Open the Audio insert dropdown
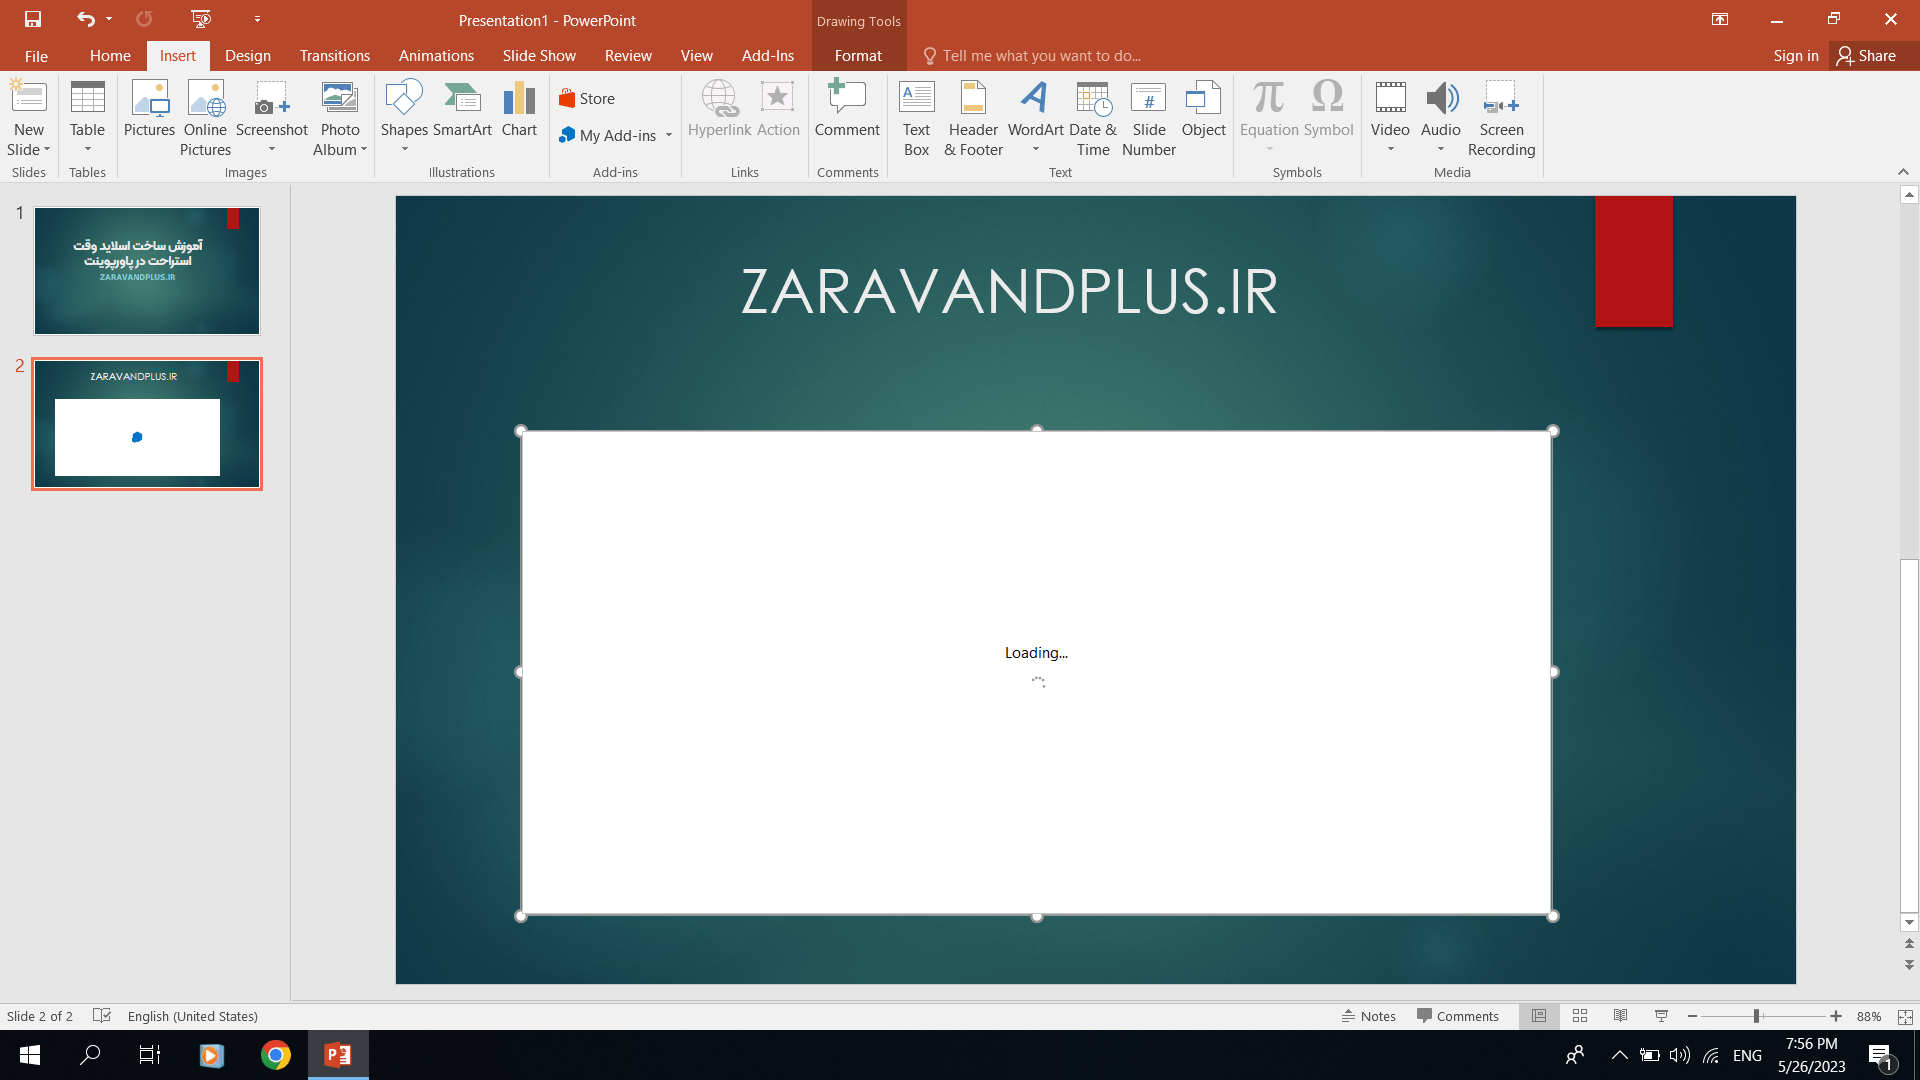This screenshot has height=1080, width=1920. pos(1441,118)
